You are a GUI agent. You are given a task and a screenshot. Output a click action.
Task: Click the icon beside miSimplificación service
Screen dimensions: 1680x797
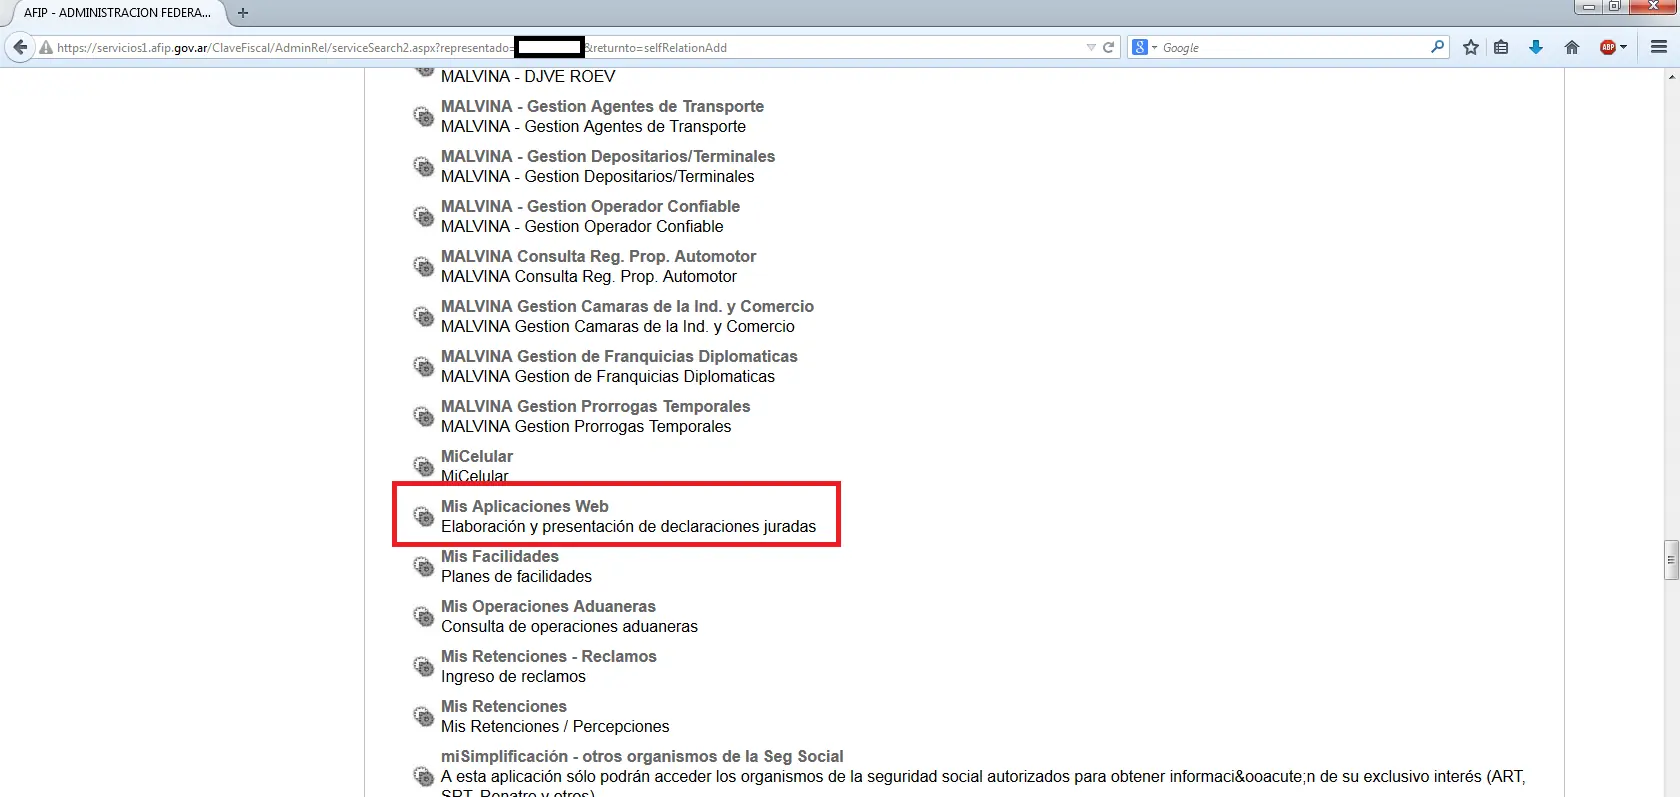point(424,776)
